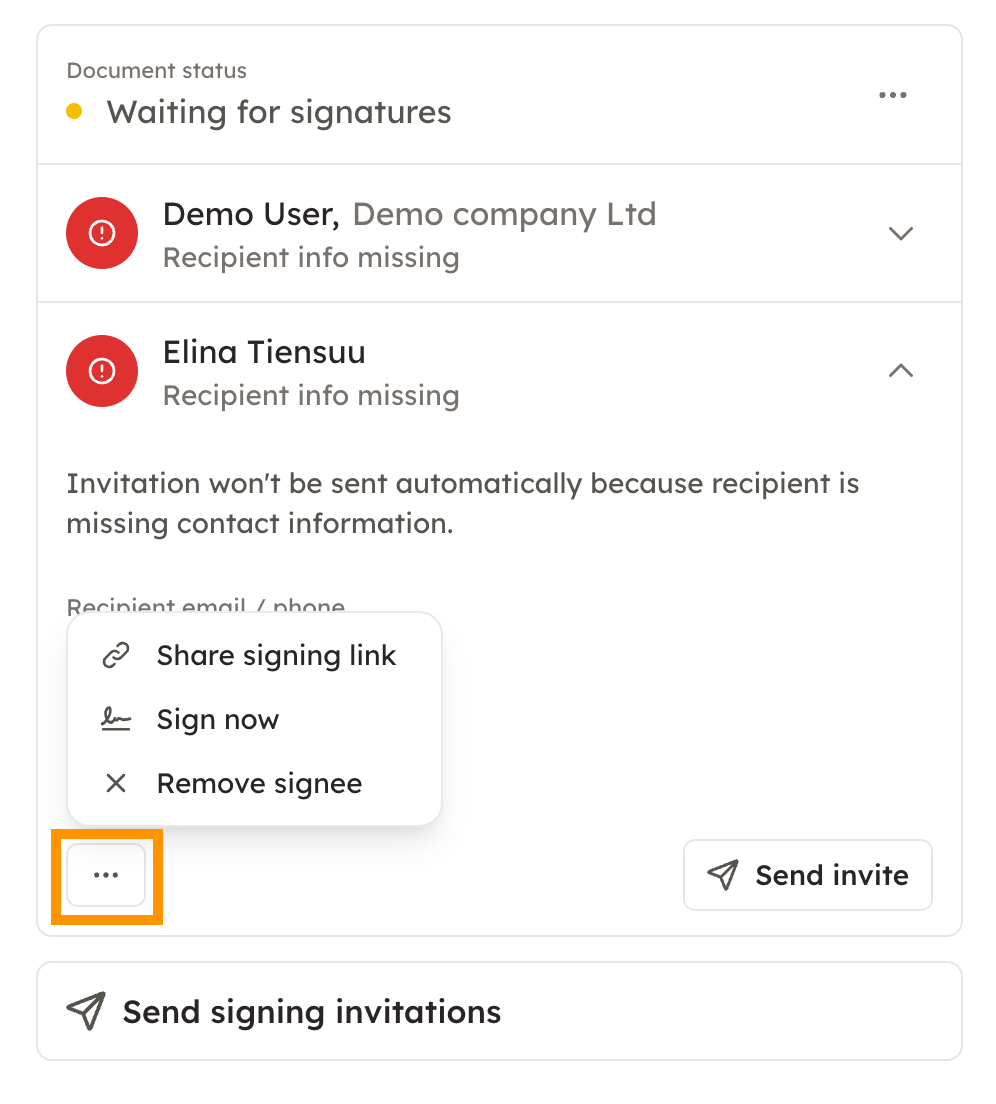Viewport: 996px width, 1104px height.
Task: Pick Remove signee in the popup menu
Action: [259, 783]
